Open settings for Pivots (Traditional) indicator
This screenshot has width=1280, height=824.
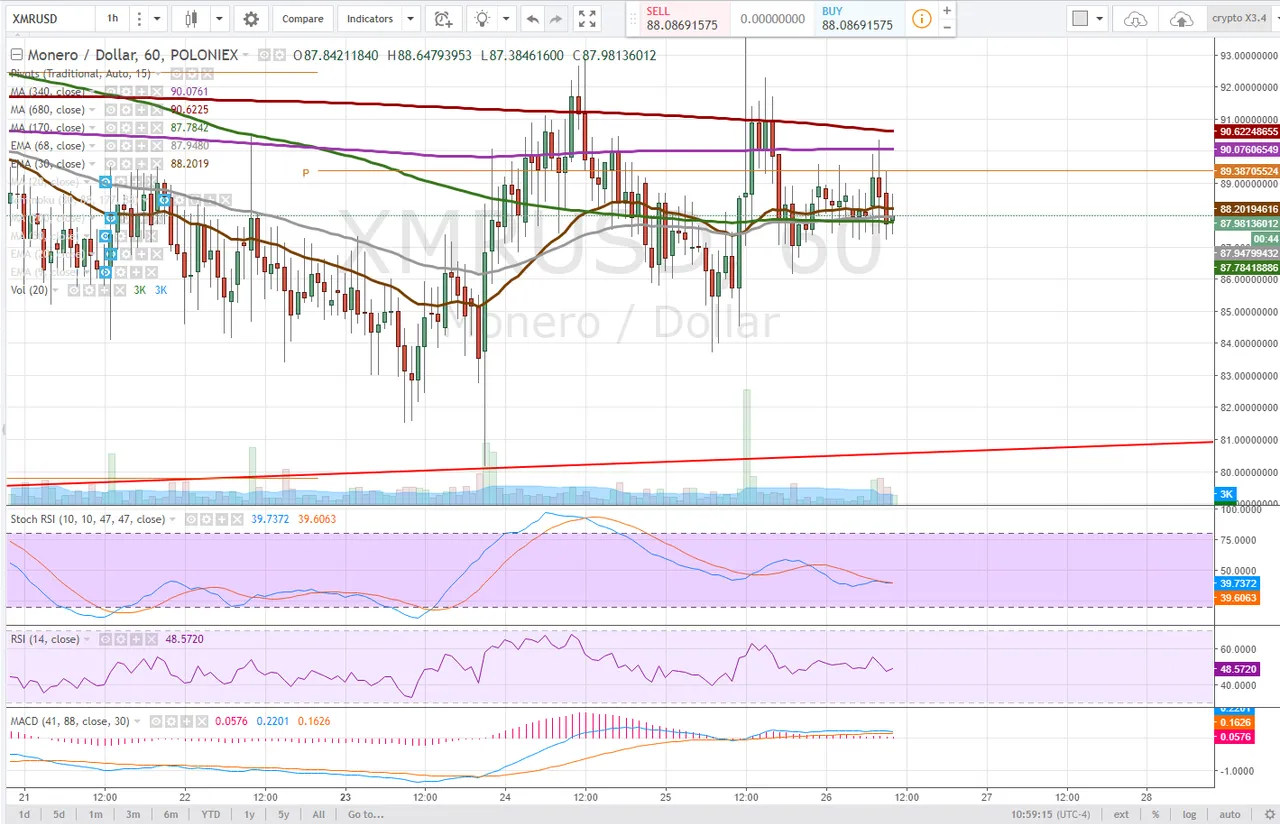192,73
